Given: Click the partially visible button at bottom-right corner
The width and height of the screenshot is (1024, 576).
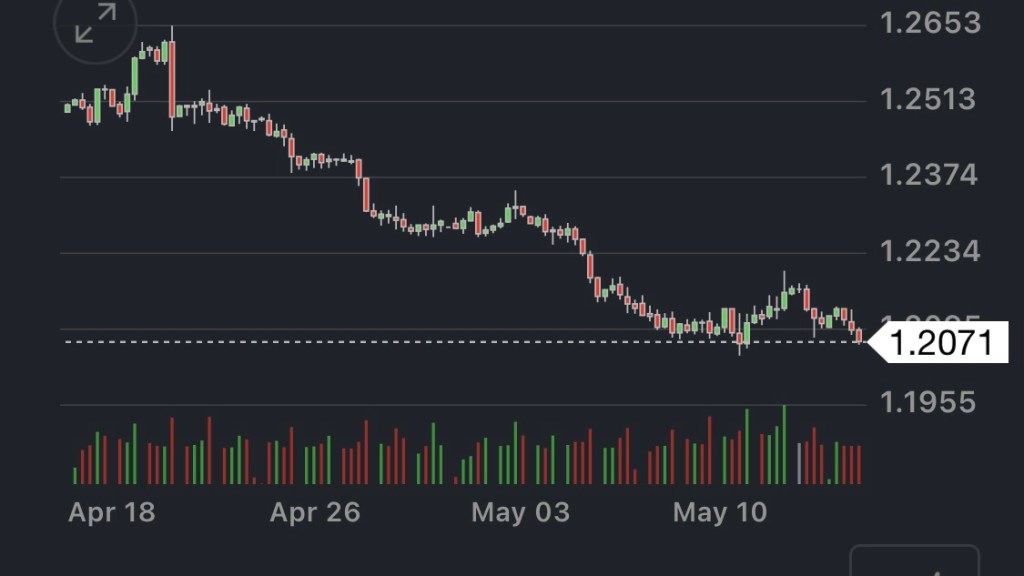Looking at the screenshot, I should click(x=914, y=562).
